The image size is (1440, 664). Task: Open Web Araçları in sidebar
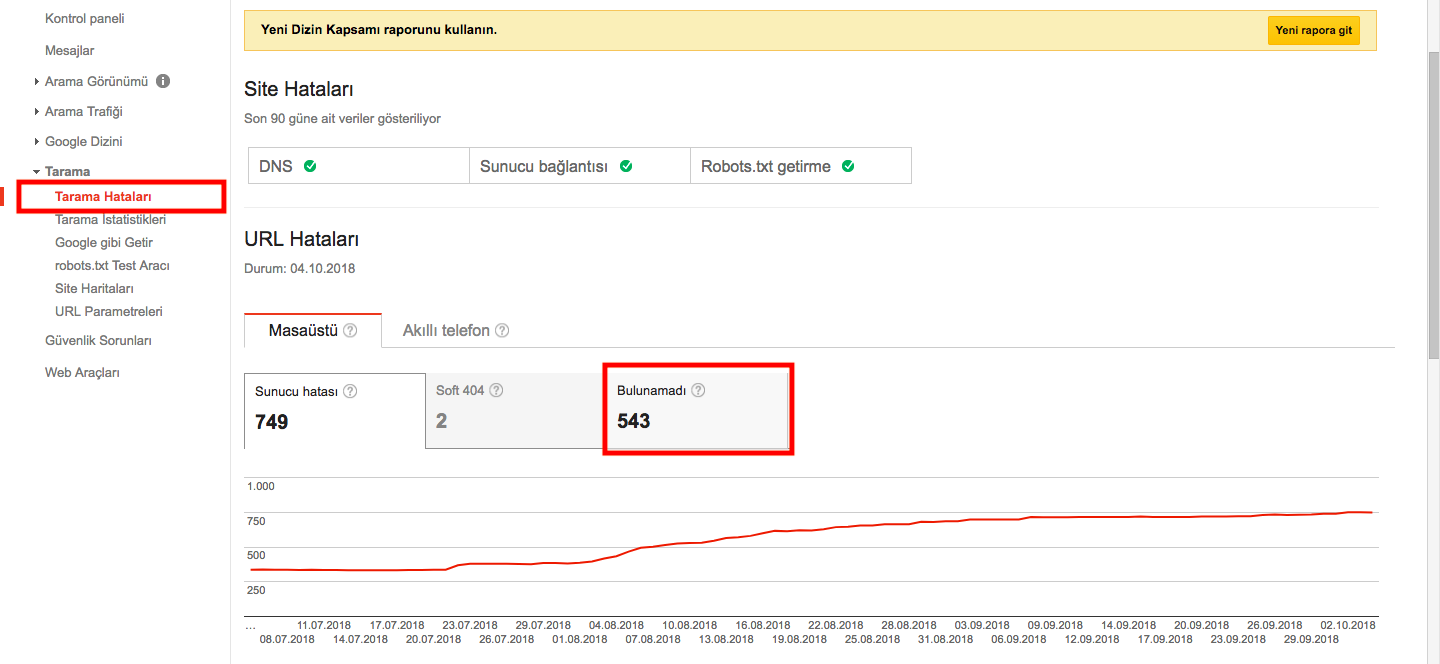coord(82,372)
